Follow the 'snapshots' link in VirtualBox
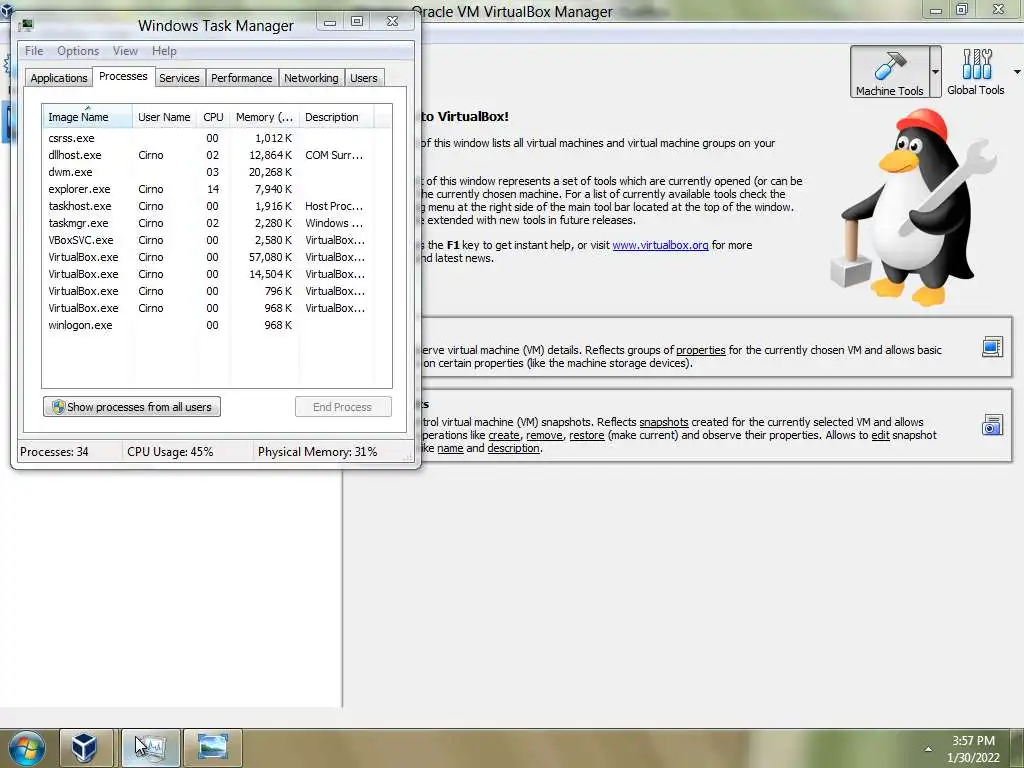The image size is (1024, 768). (x=664, y=422)
